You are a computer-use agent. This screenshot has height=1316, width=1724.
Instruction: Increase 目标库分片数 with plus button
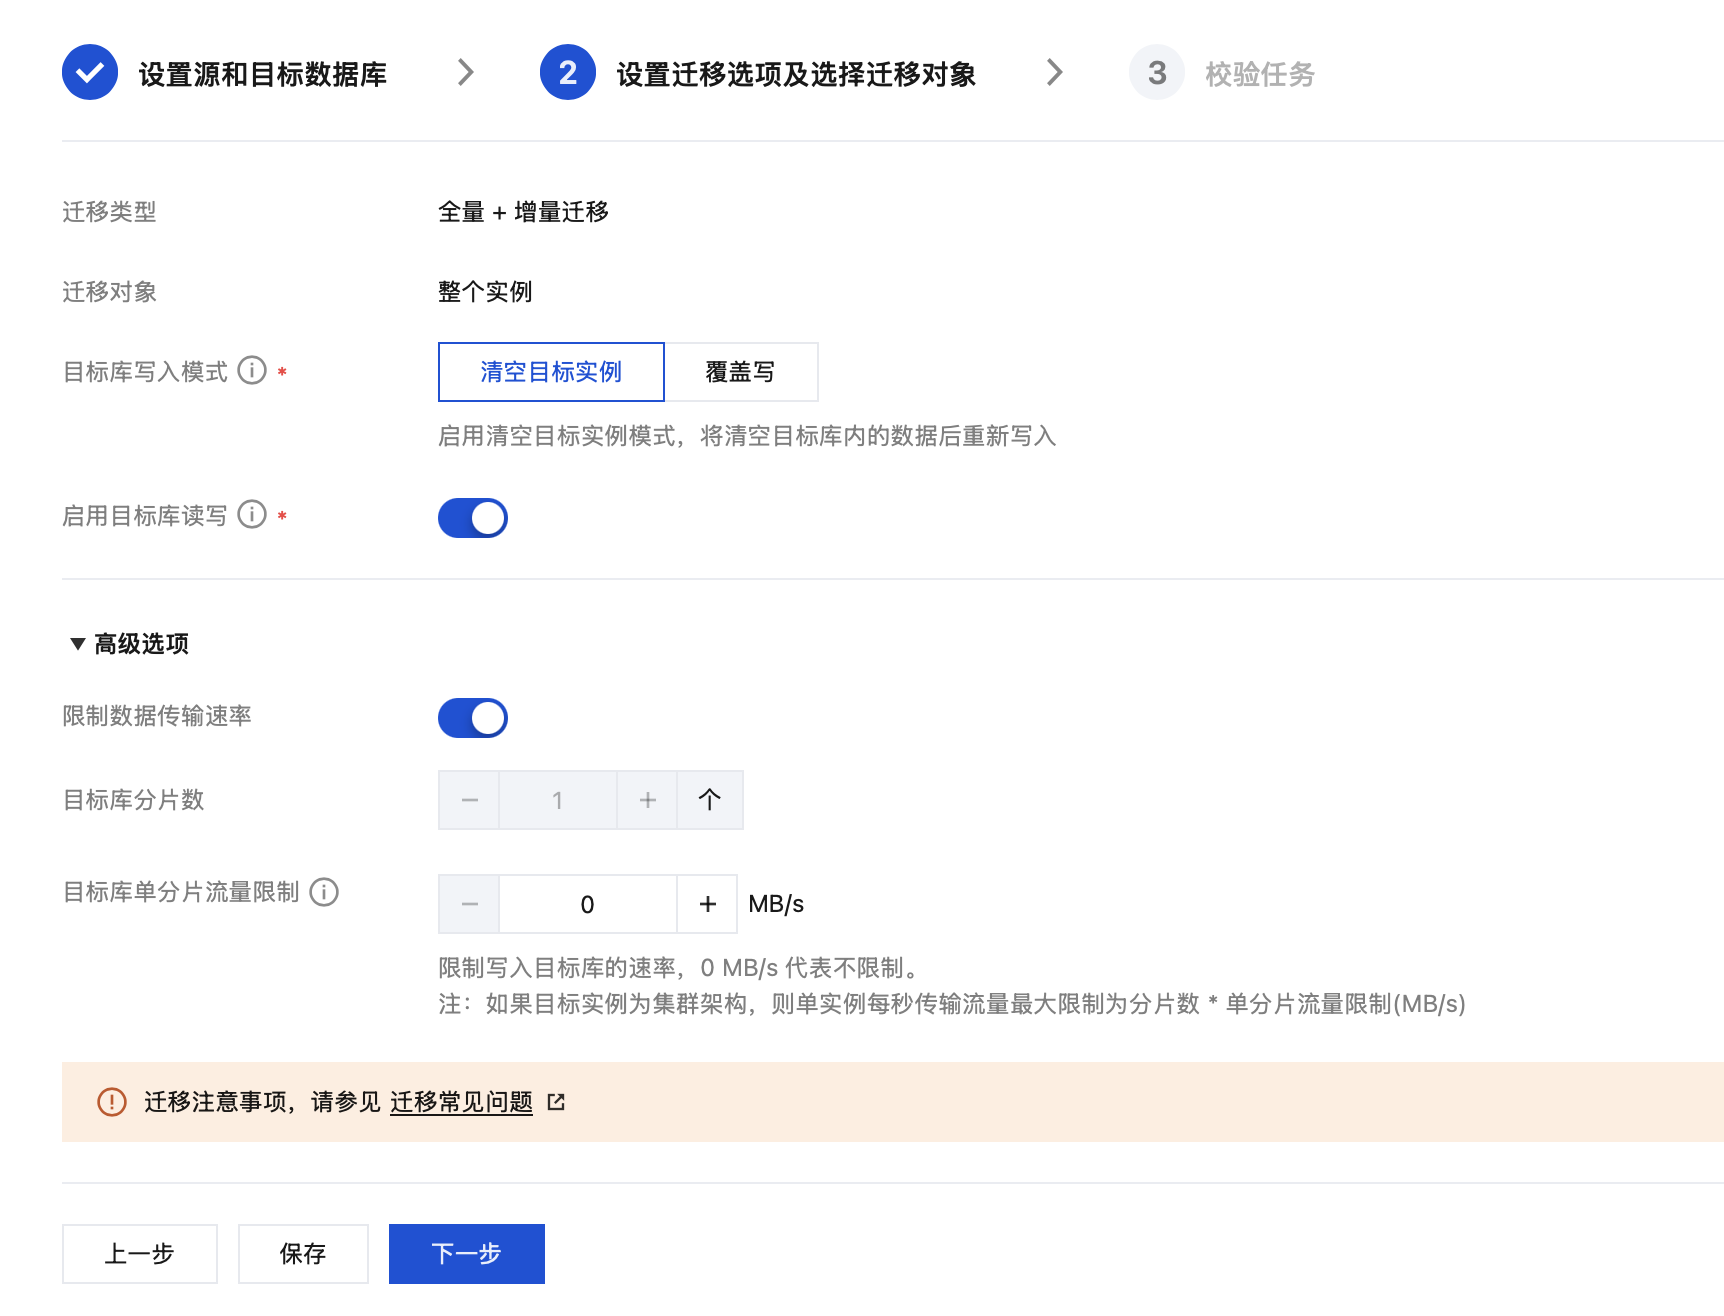pos(647,800)
